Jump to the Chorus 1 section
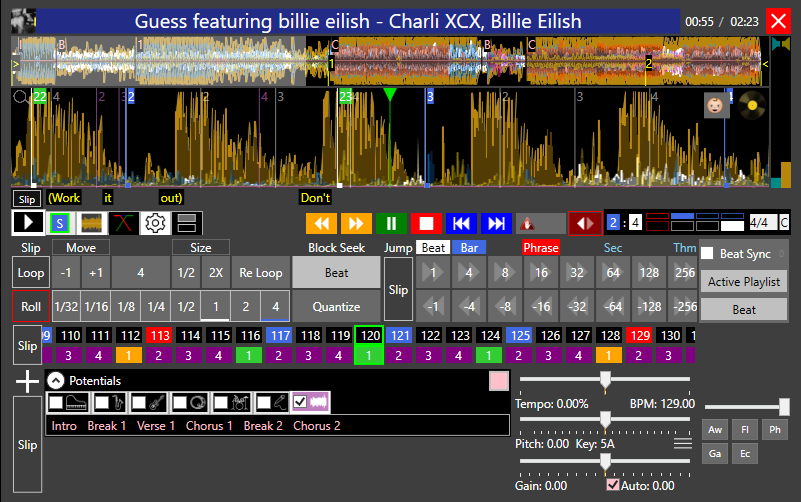 coord(209,426)
